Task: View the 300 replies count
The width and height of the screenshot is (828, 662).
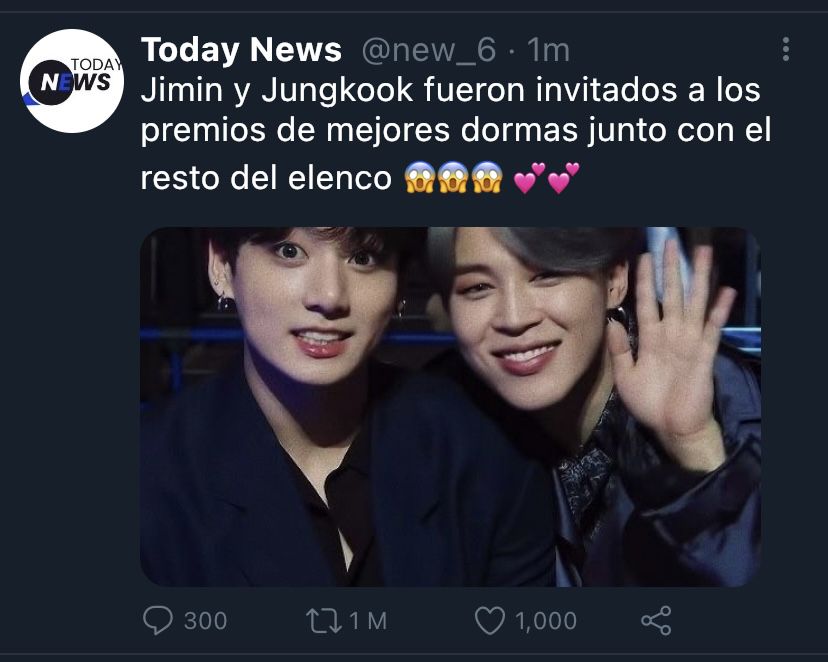Action: click(x=205, y=621)
